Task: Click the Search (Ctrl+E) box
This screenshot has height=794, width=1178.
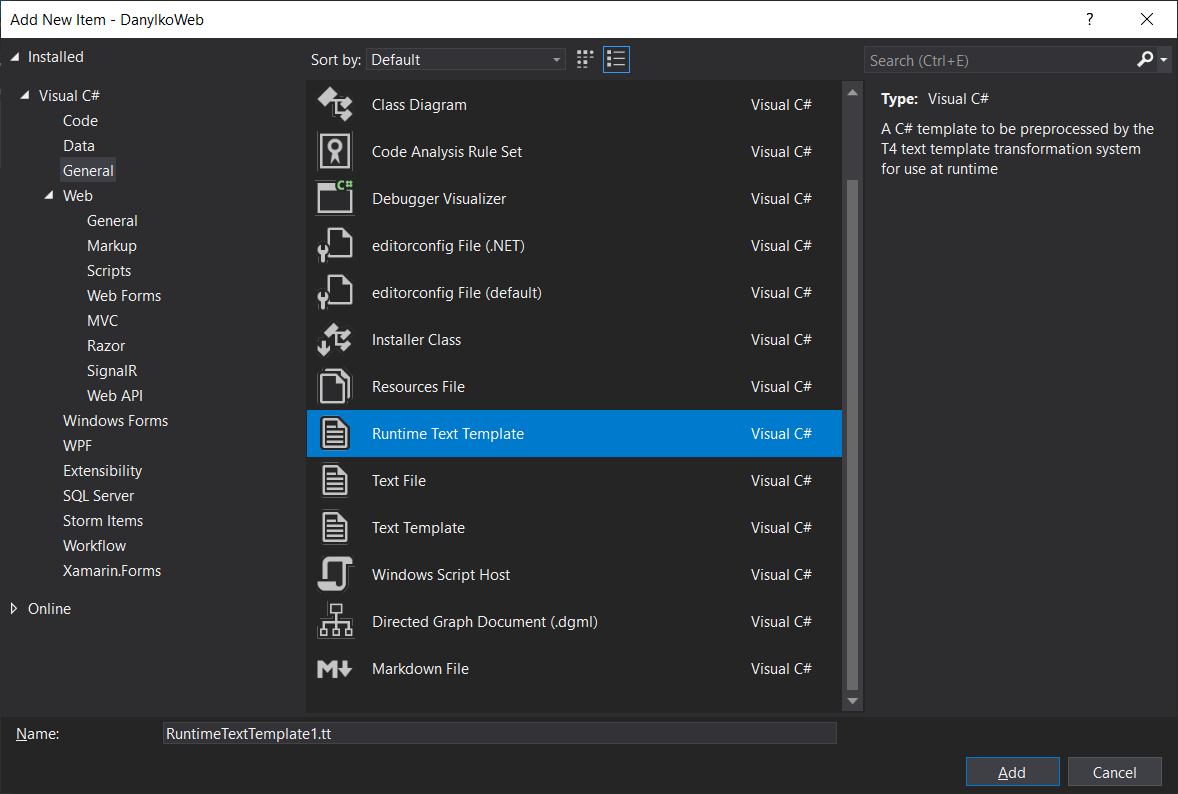Action: (x=1001, y=60)
